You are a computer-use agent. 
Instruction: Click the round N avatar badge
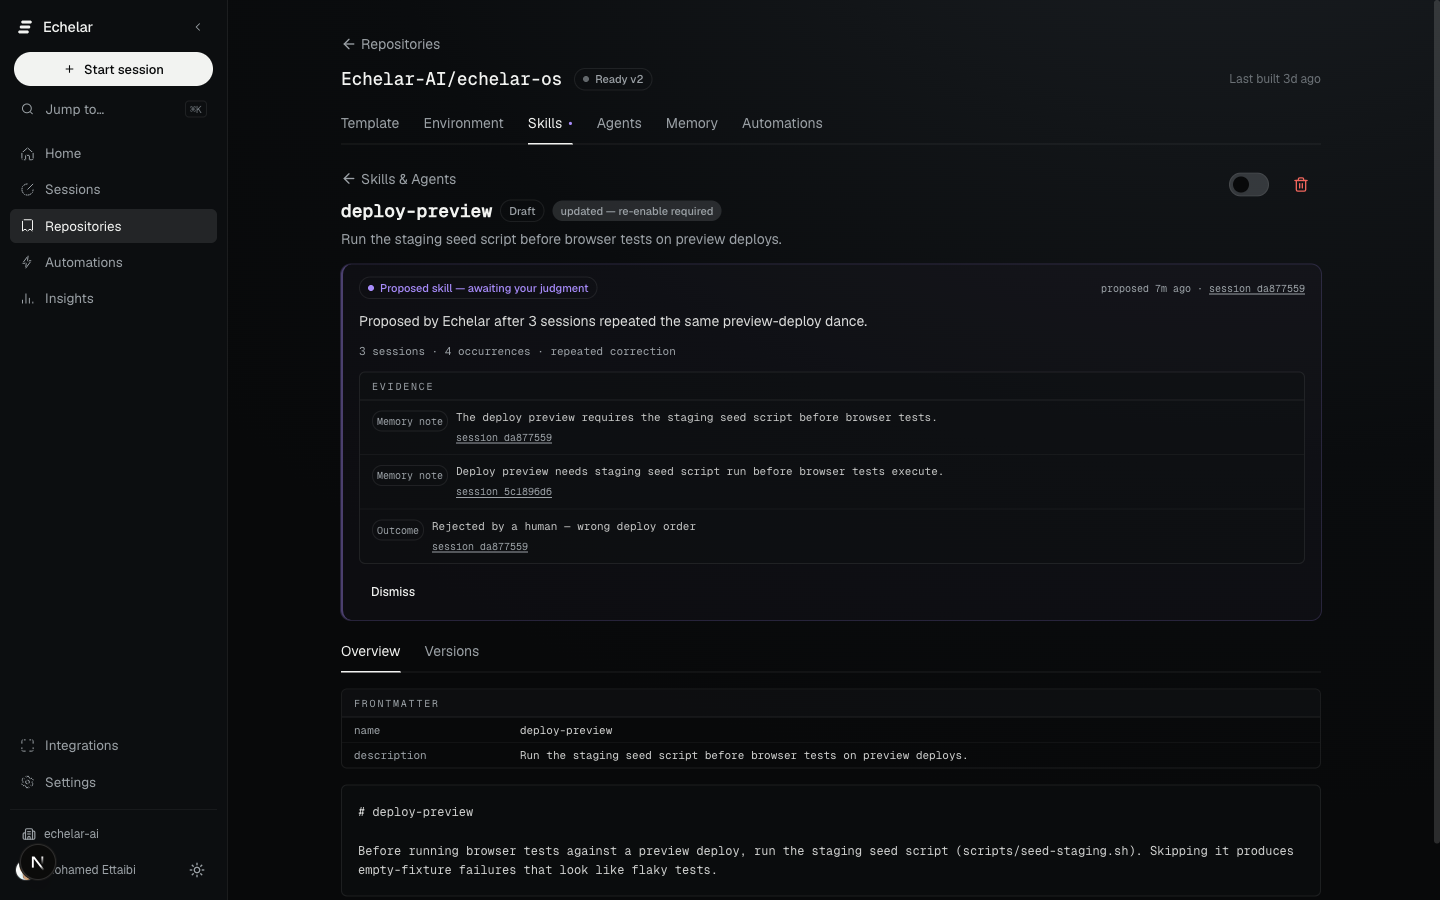click(x=37, y=862)
